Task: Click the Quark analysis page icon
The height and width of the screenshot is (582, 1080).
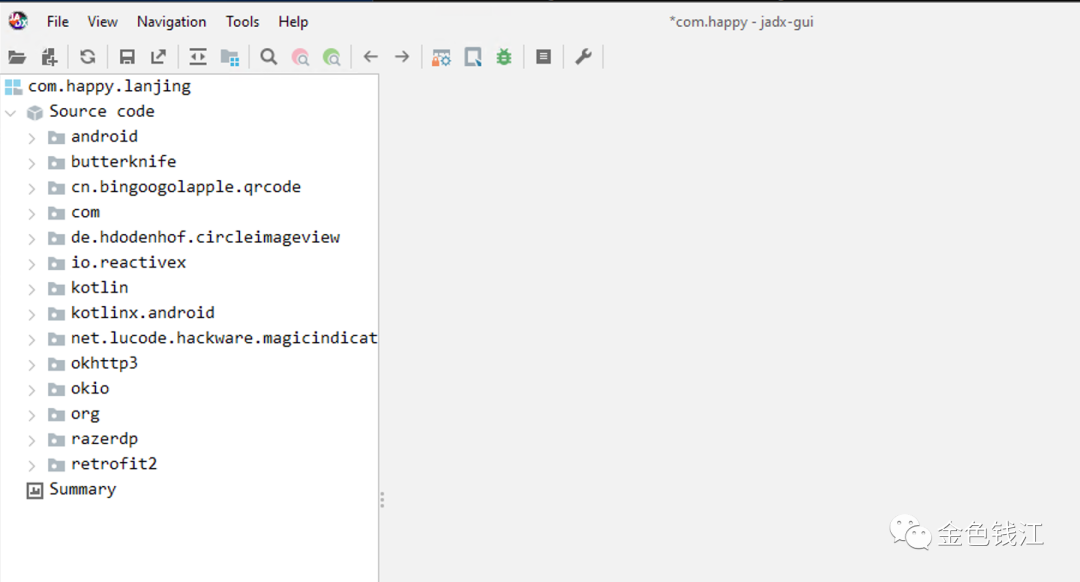Action: [x=473, y=57]
